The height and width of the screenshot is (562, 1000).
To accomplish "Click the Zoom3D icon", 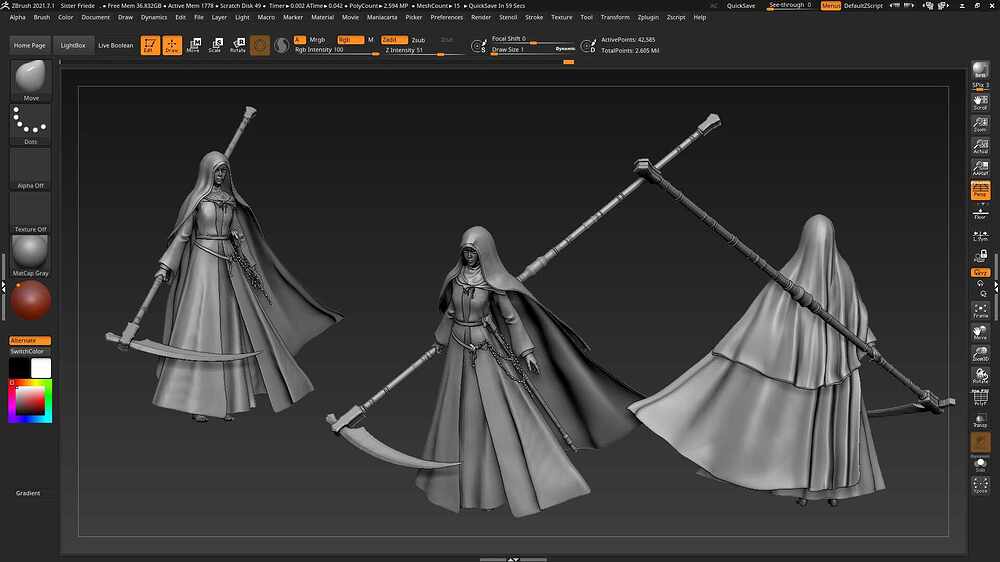I will 980,354.
